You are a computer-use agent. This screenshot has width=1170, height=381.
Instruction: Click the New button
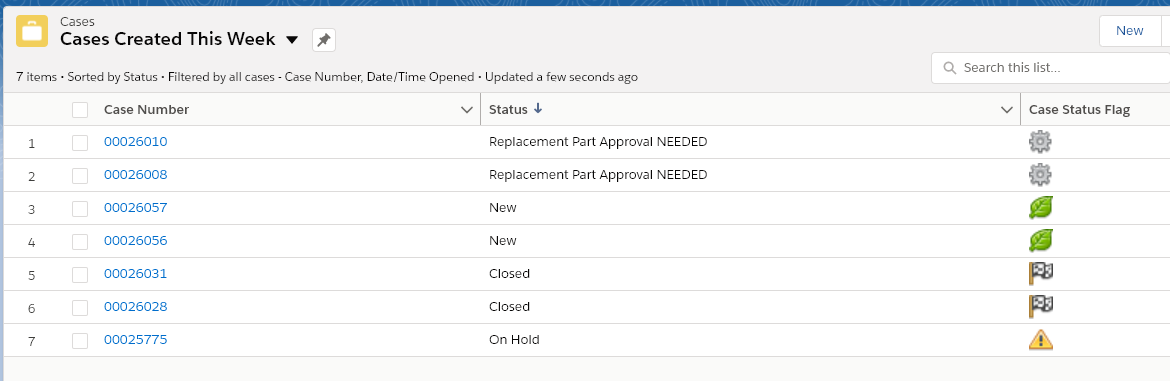point(1130,31)
